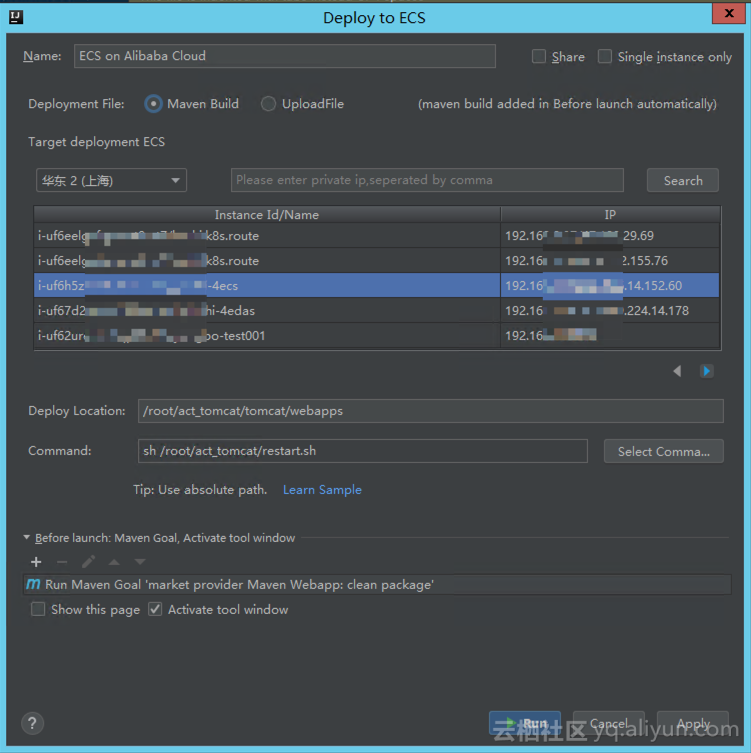Viewport: 751px width, 753px height.
Task: Enable Single instance only checkbox
Action: (605, 56)
